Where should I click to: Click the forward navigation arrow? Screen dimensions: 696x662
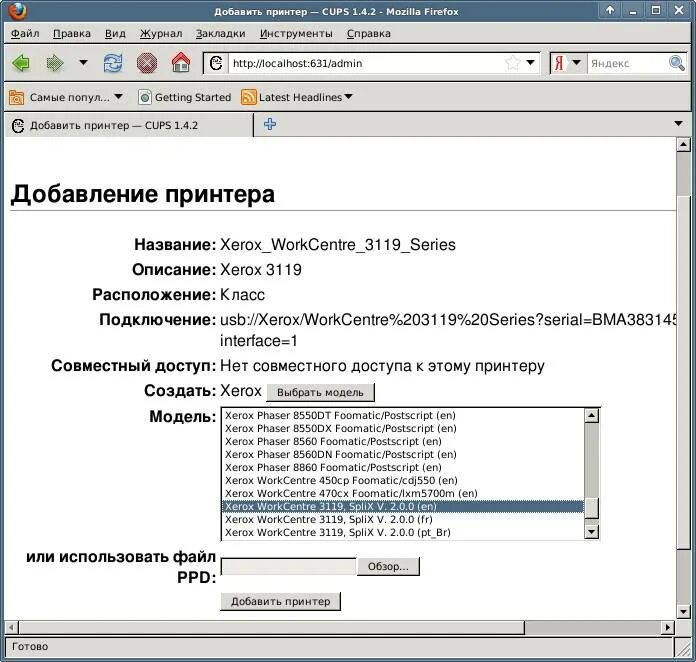[x=55, y=63]
